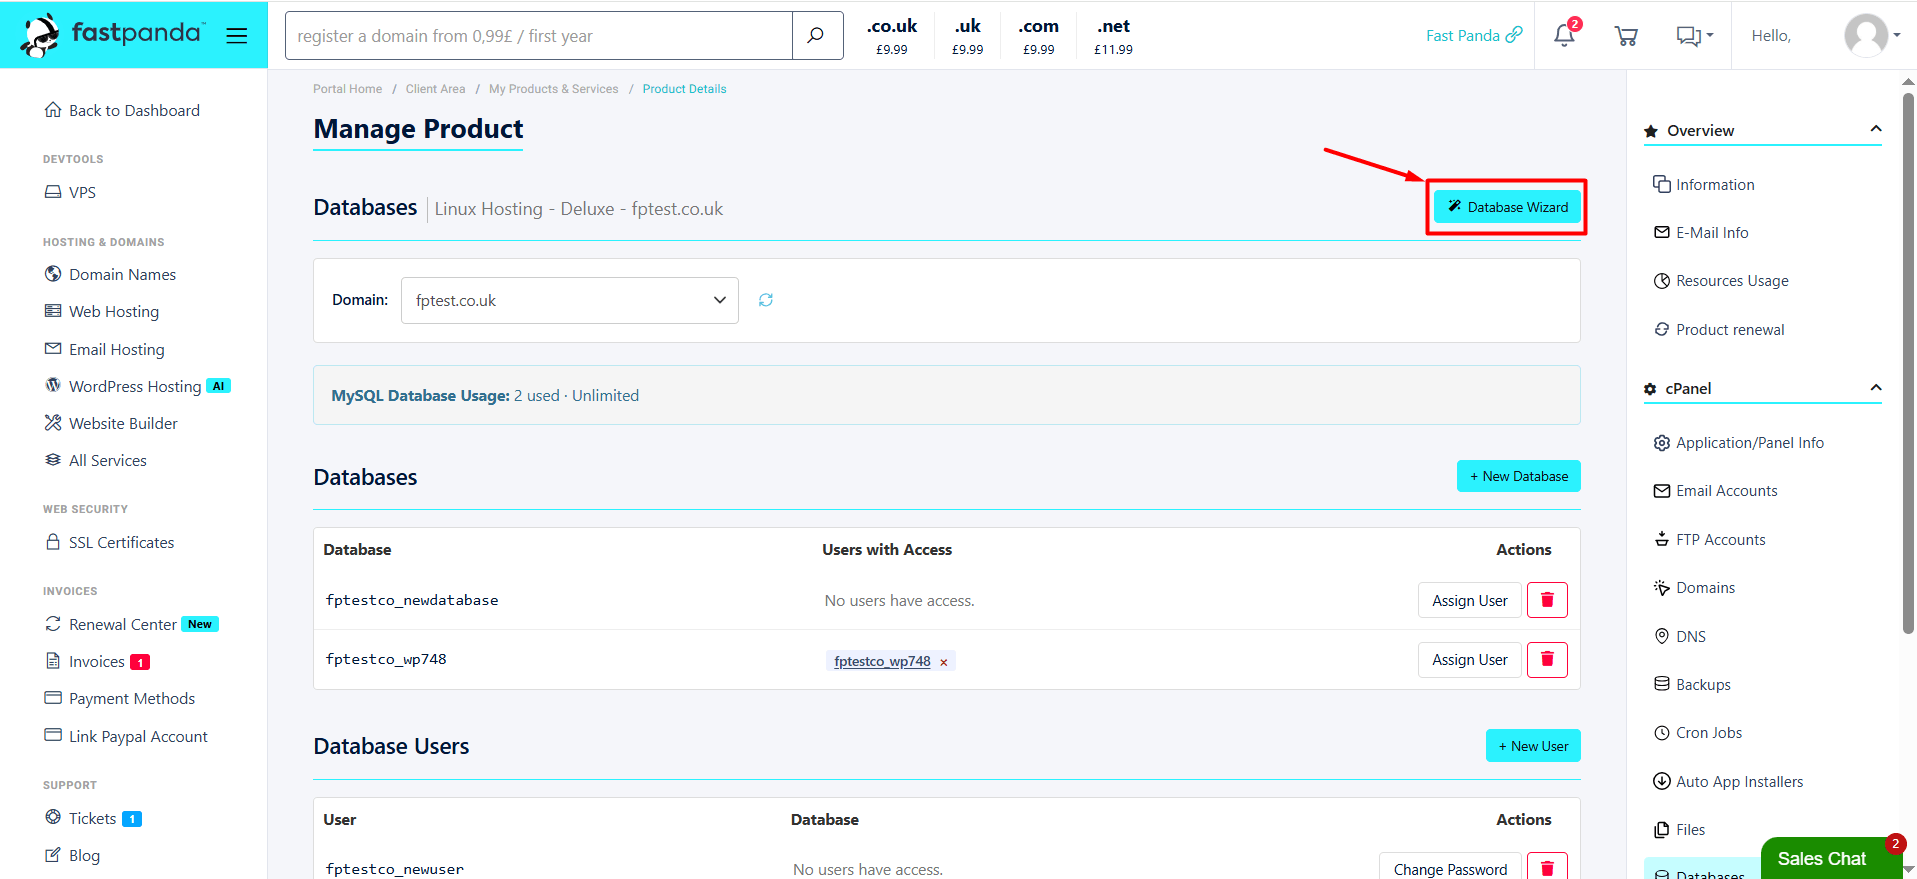Collapse the Overview section

[1876, 130]
